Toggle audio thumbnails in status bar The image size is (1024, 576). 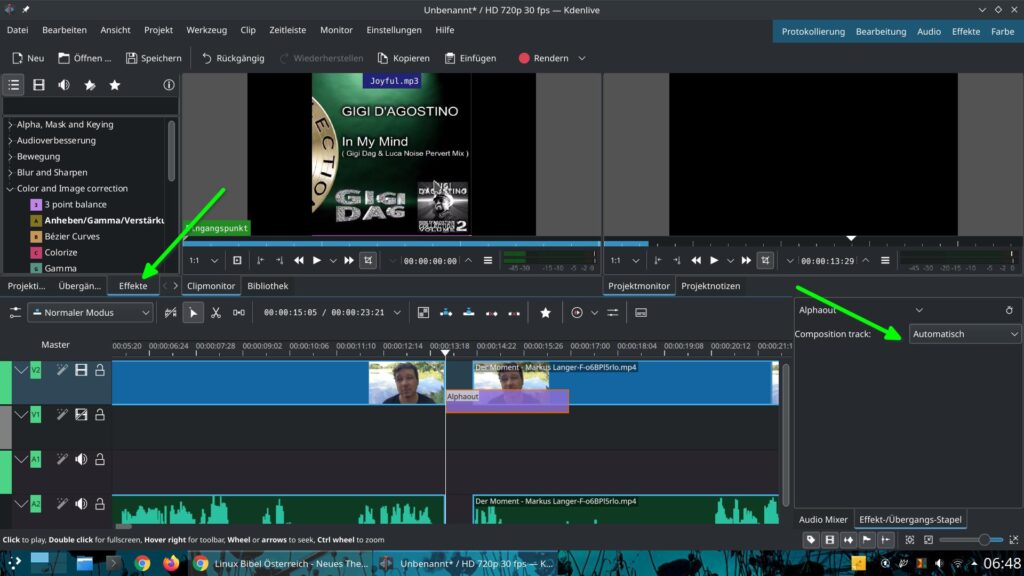[848, 540]
